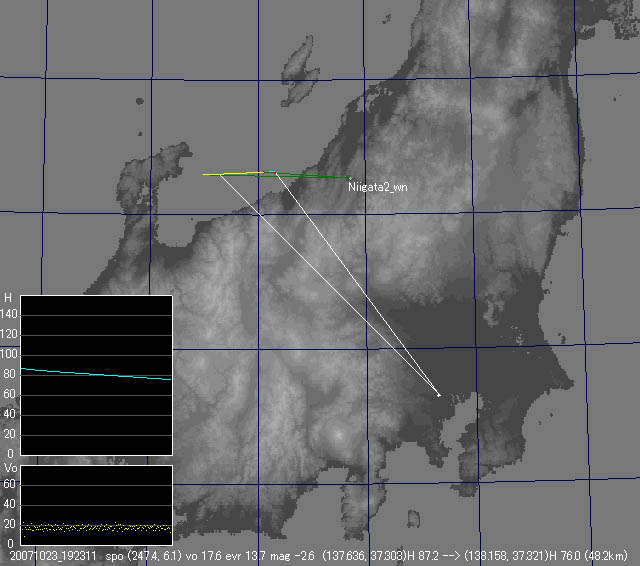
Task: Select the 100 tick label on H axis
Action: click(9, 354)
